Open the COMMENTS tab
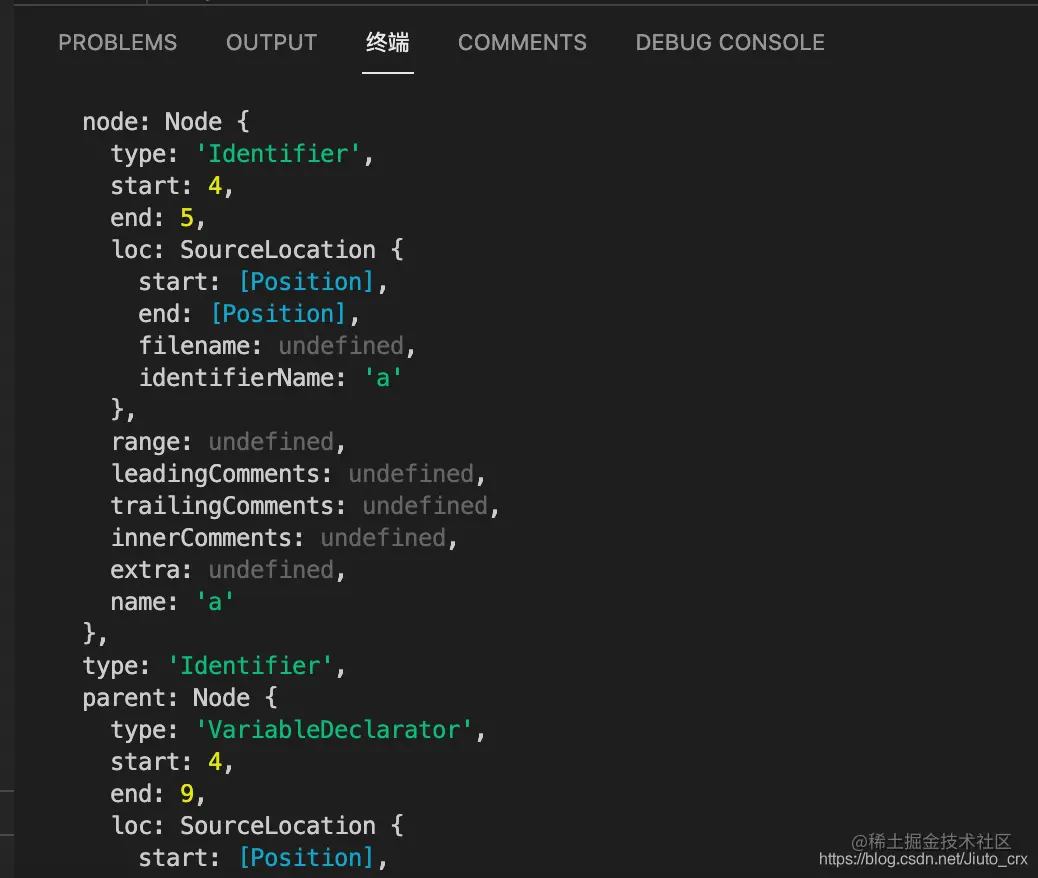Screen dimensions: 1038x878 pyautogui.click(x=522, y=42)
